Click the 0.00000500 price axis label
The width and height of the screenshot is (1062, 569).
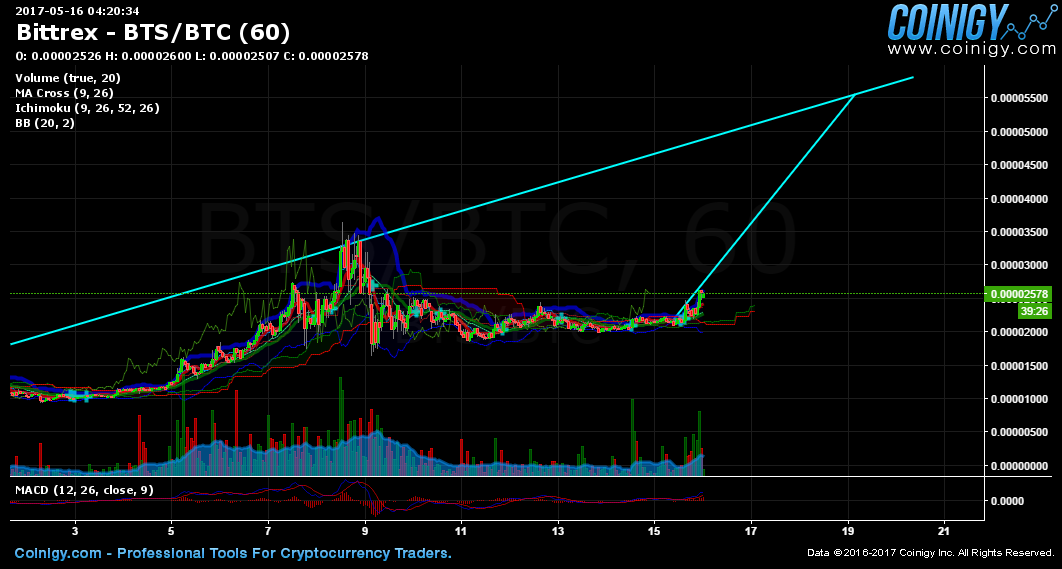click(1020, 432)
